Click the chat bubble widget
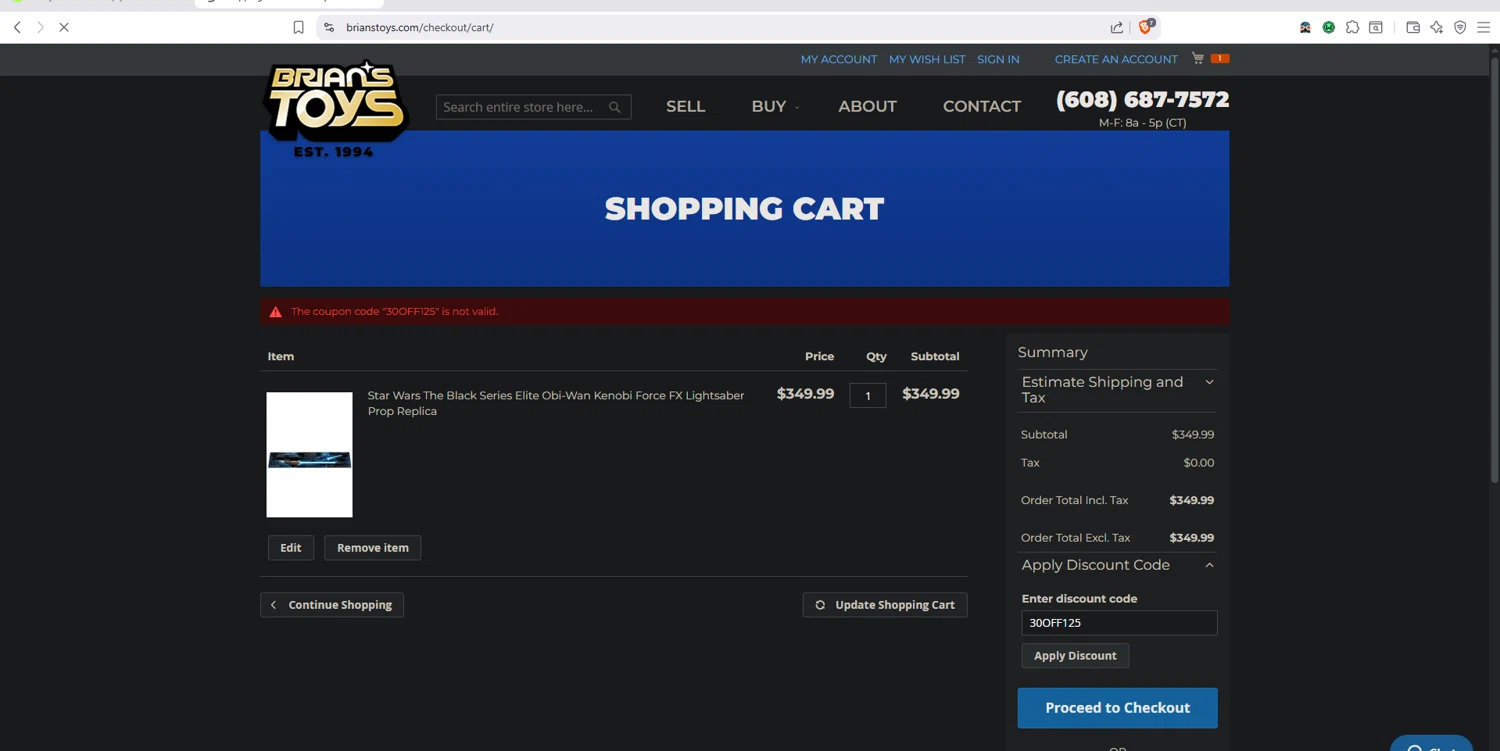The width and height of the screenshot is (1500, 751). [x=1431, y=743]
